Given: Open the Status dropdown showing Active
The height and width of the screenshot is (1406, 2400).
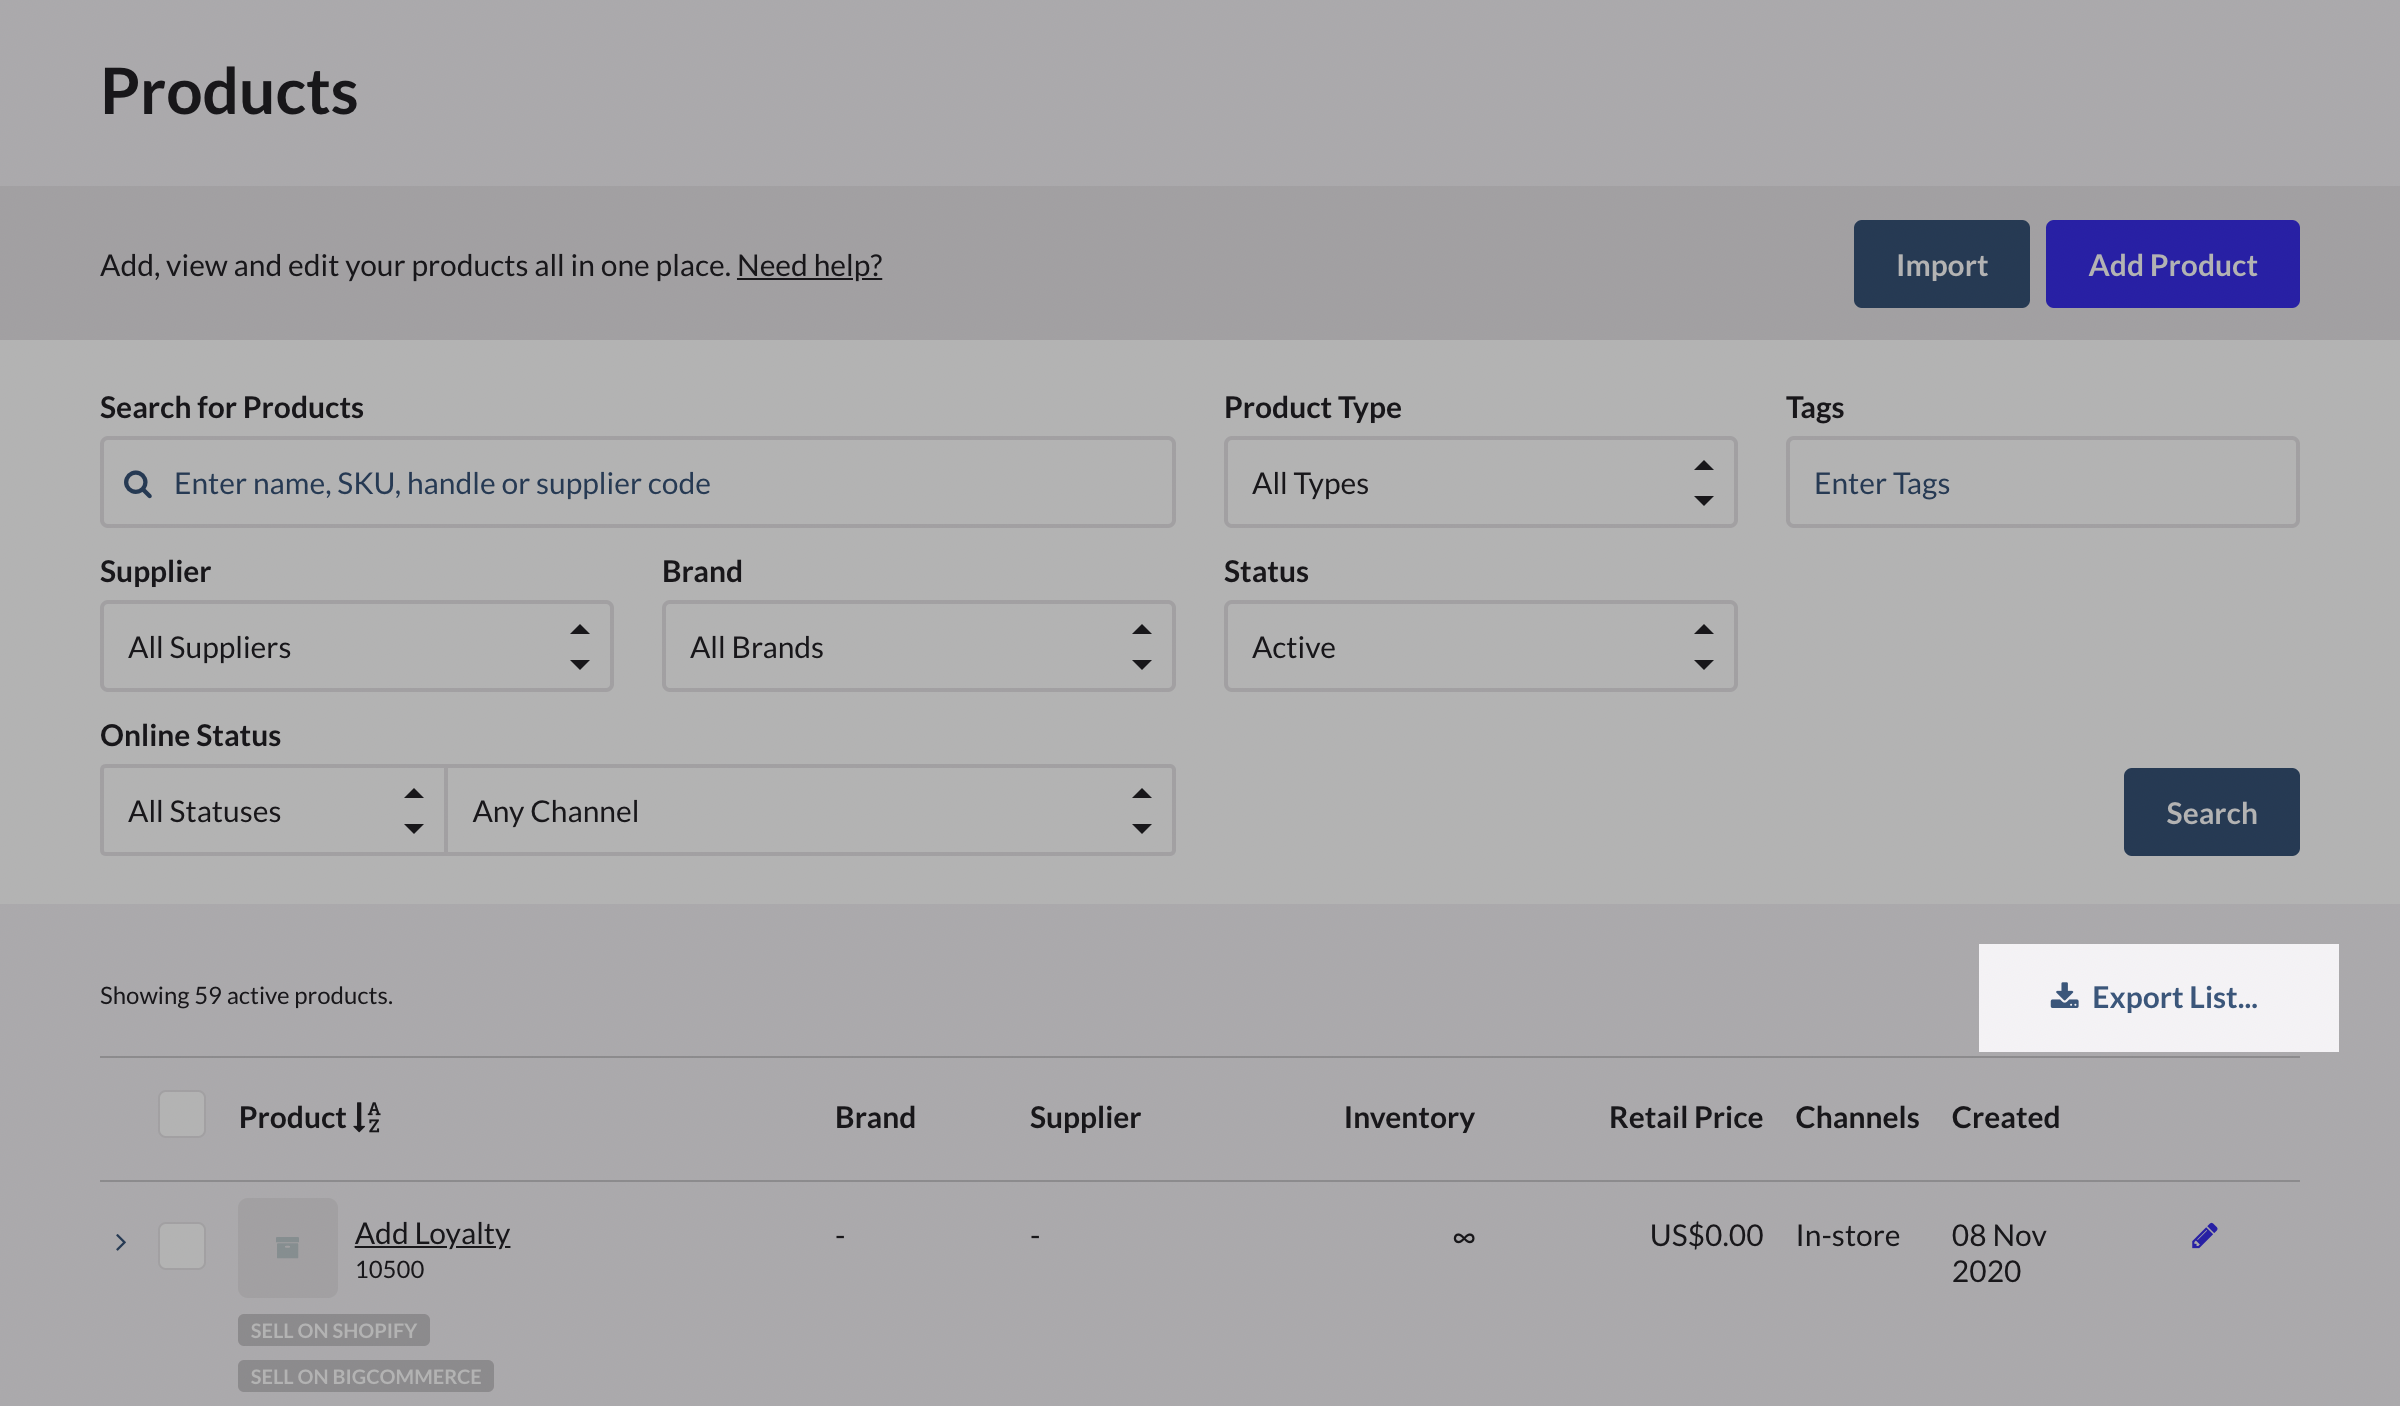Looking at the screenshot, I should [1479, 646].
